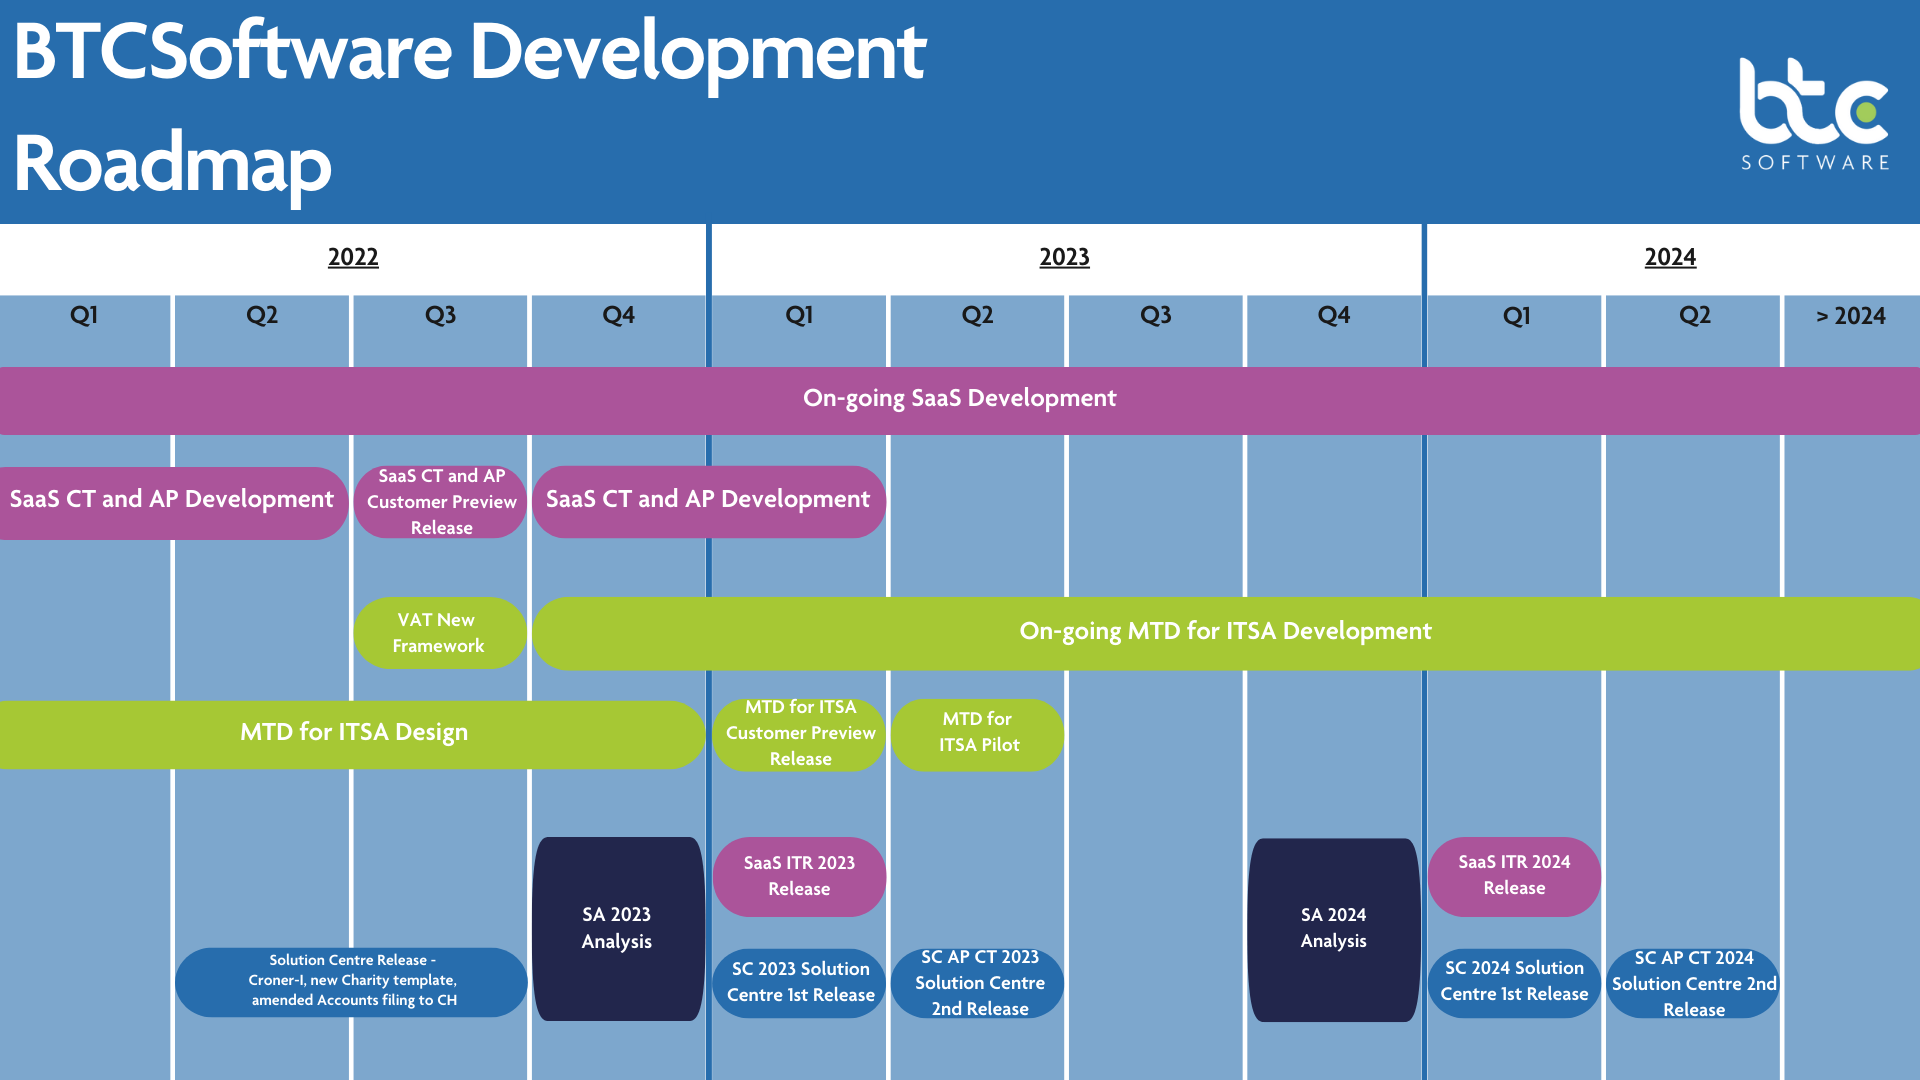Select the SaaS ITR 2024 Release bubble

1513,876
